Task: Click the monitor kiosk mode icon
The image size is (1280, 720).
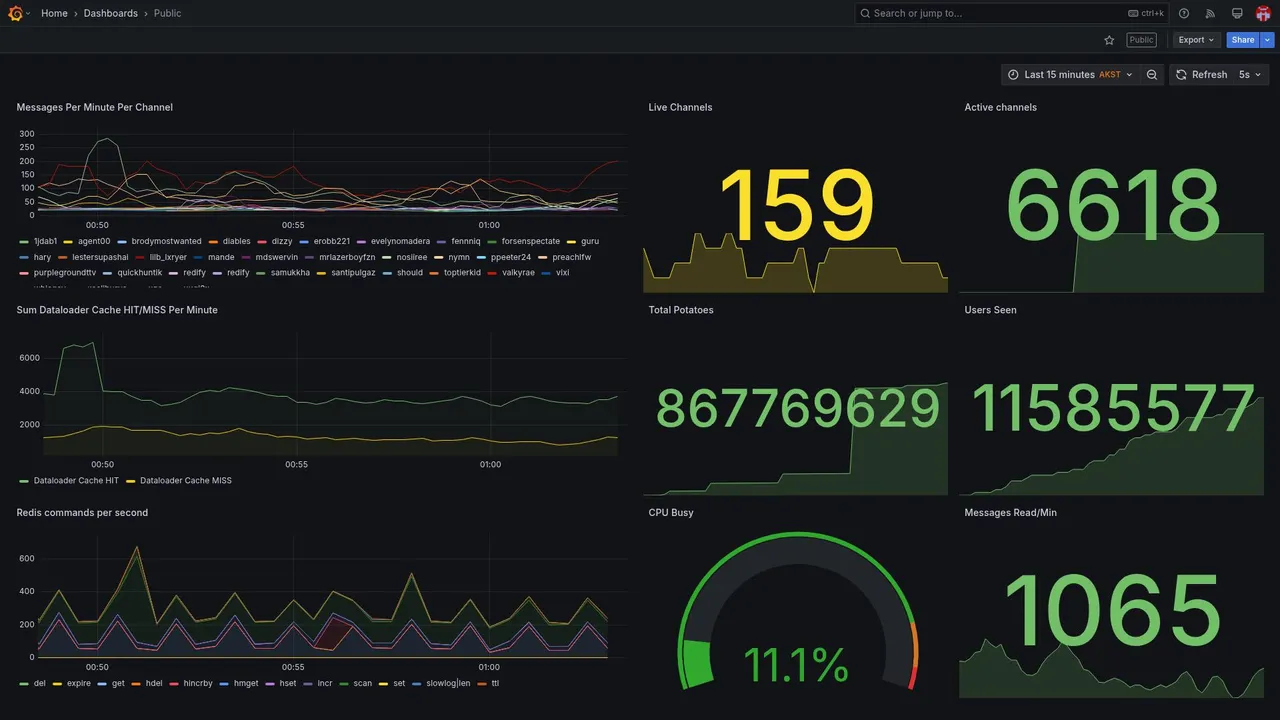Action: click(x=1237, y=13)
